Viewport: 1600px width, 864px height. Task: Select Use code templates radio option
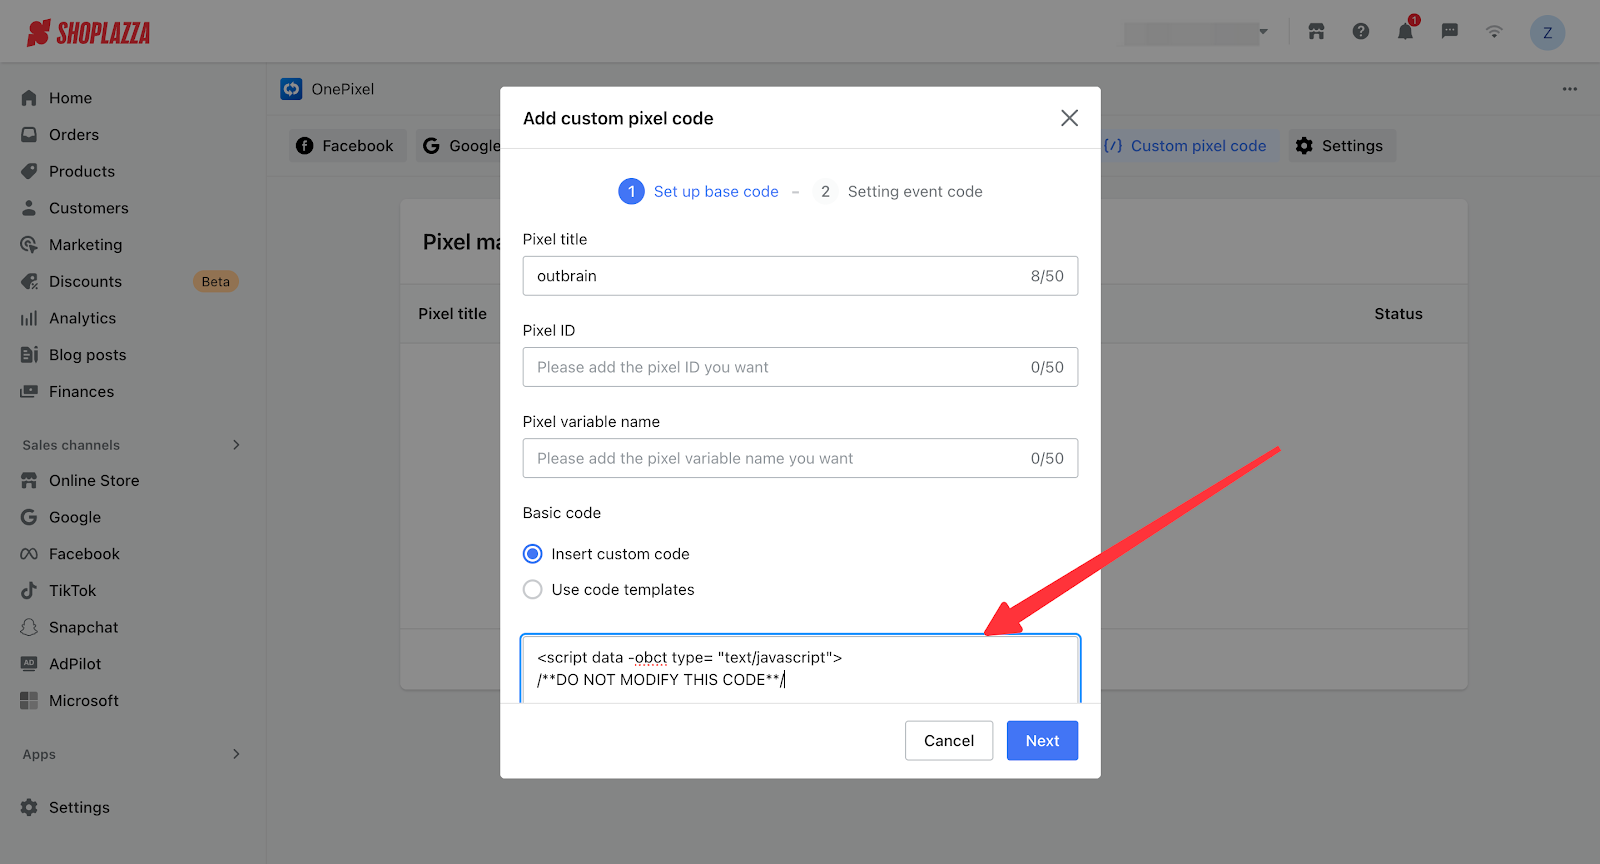[533, 590]
